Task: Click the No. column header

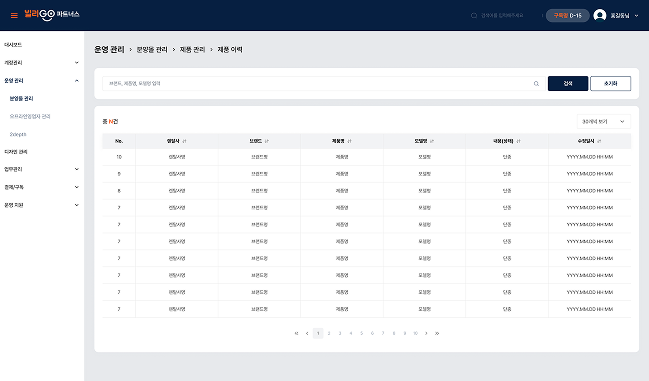Action: coord(119,141)
